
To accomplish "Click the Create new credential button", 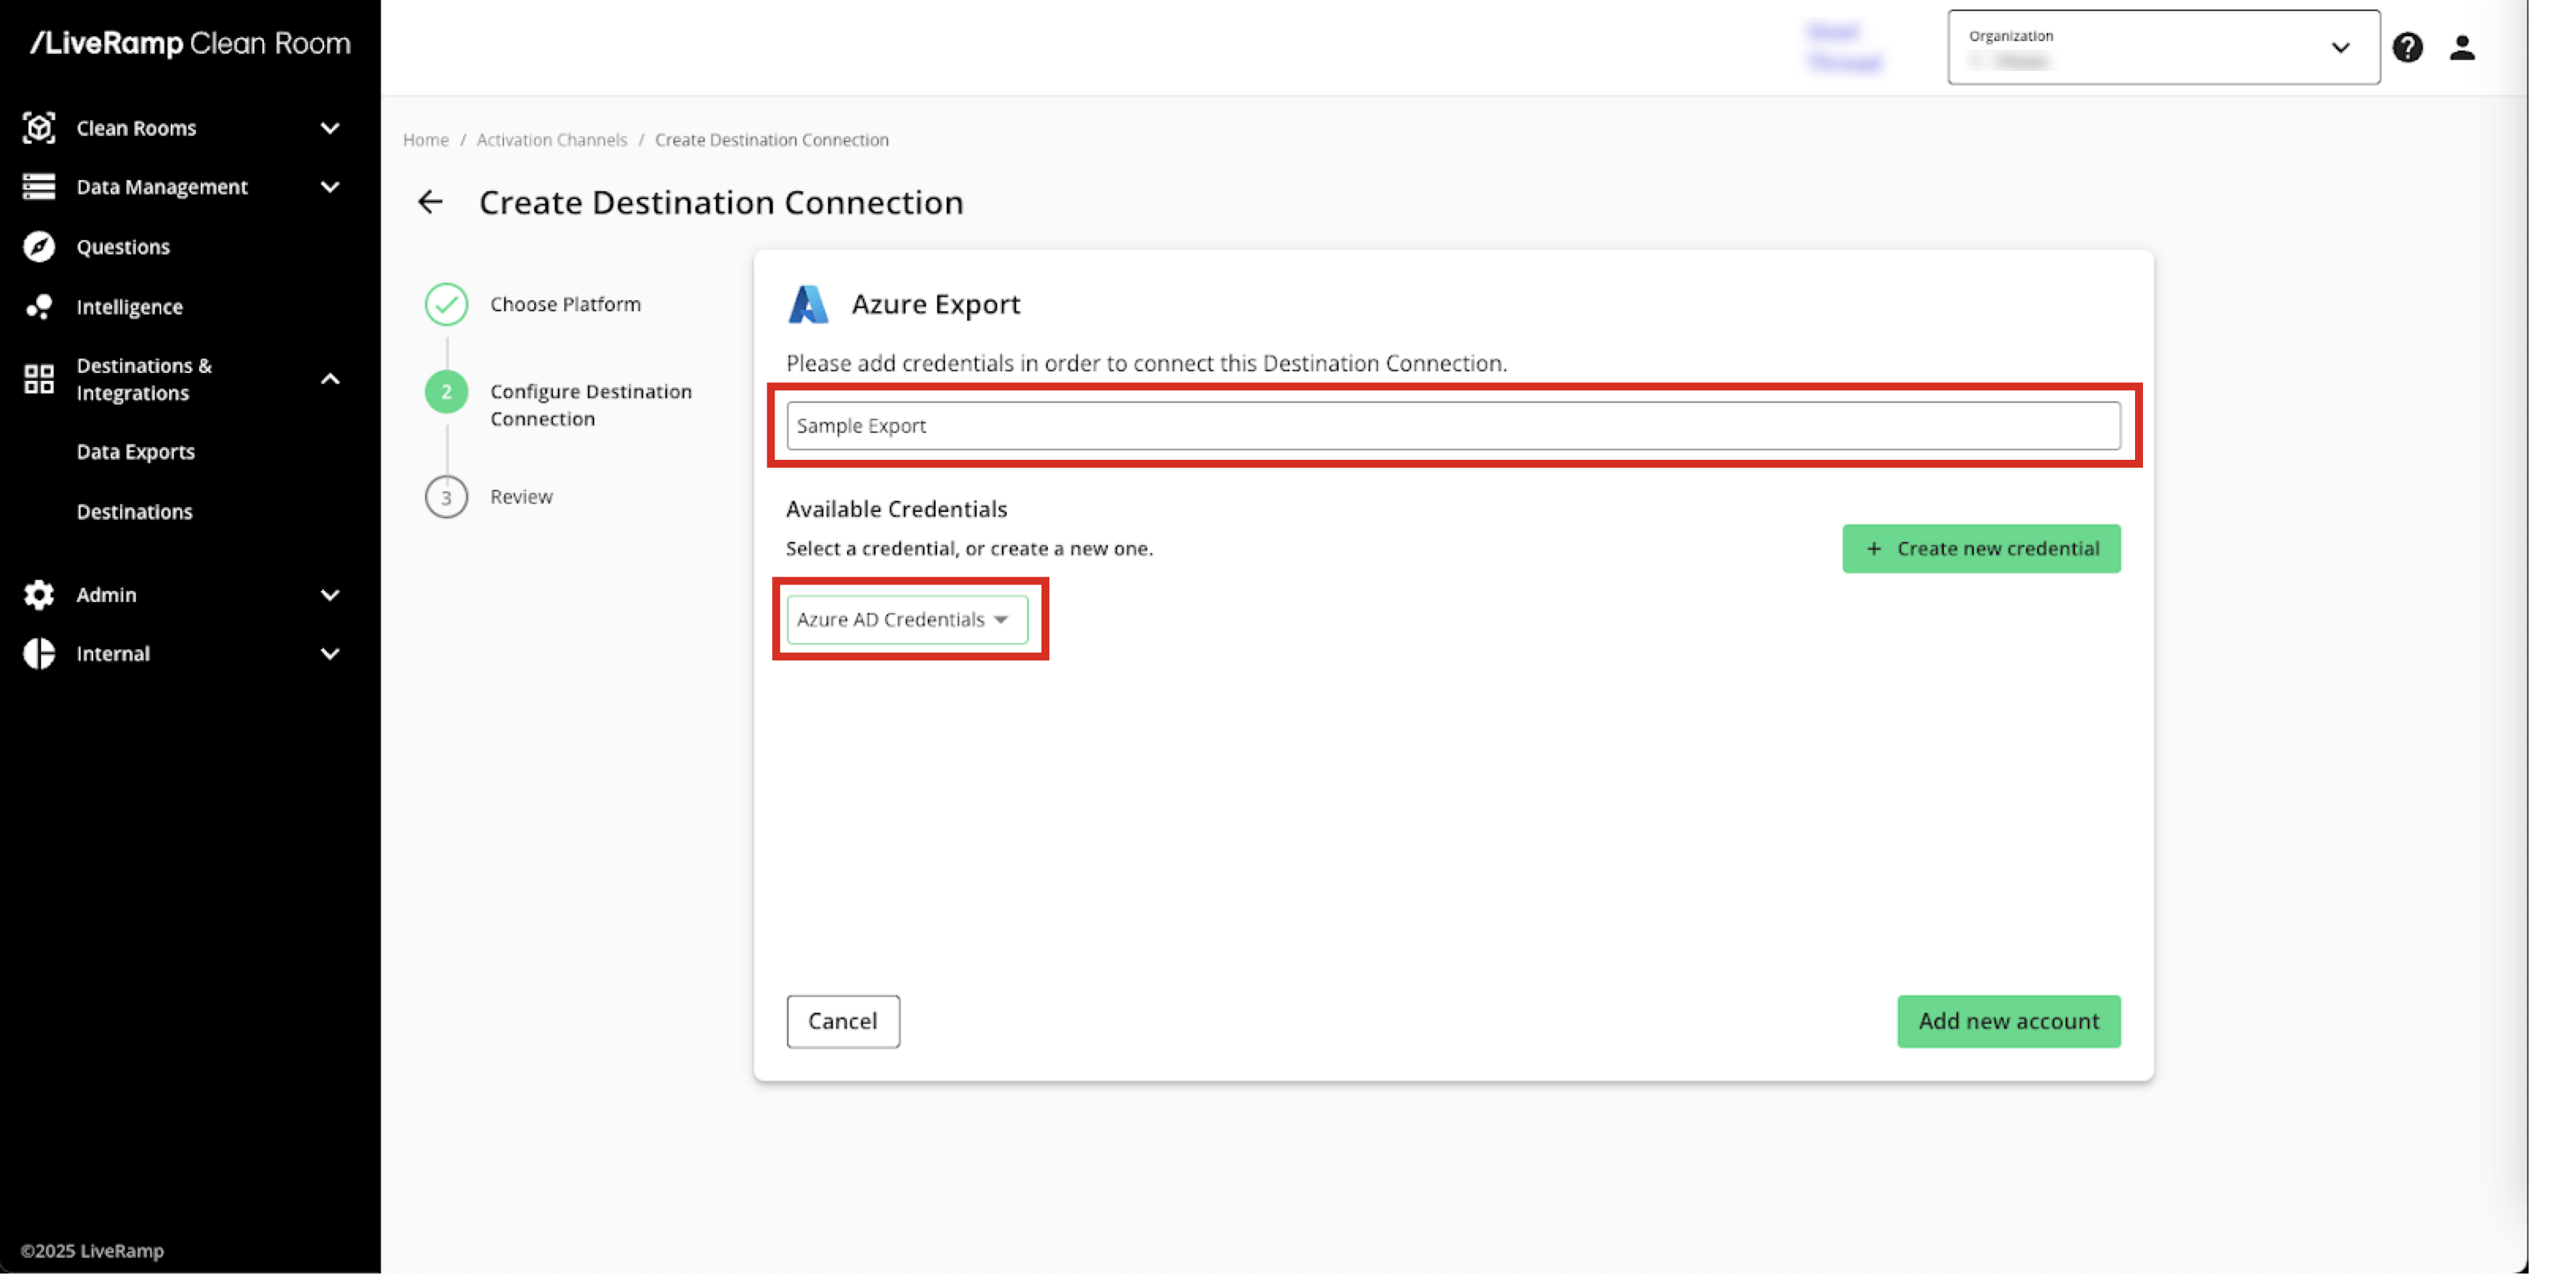I will pyautogui.click(x=1980, y=548).
